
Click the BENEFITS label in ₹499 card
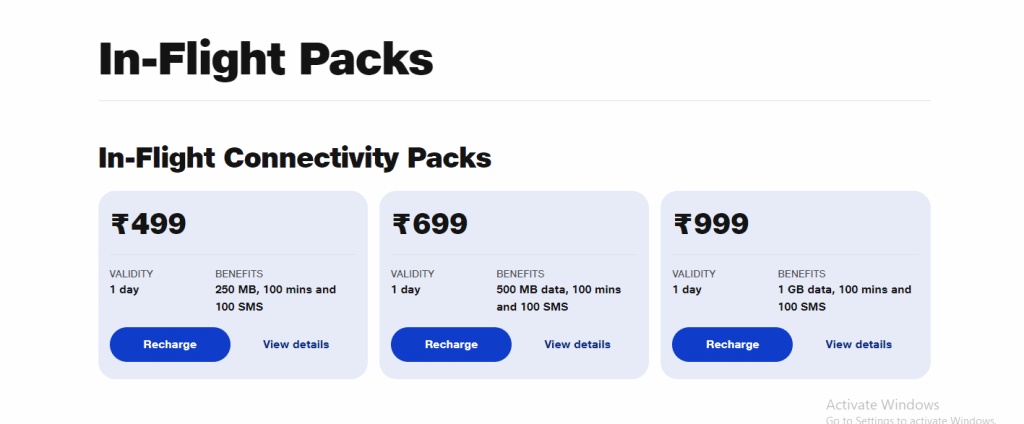[239, 273]
